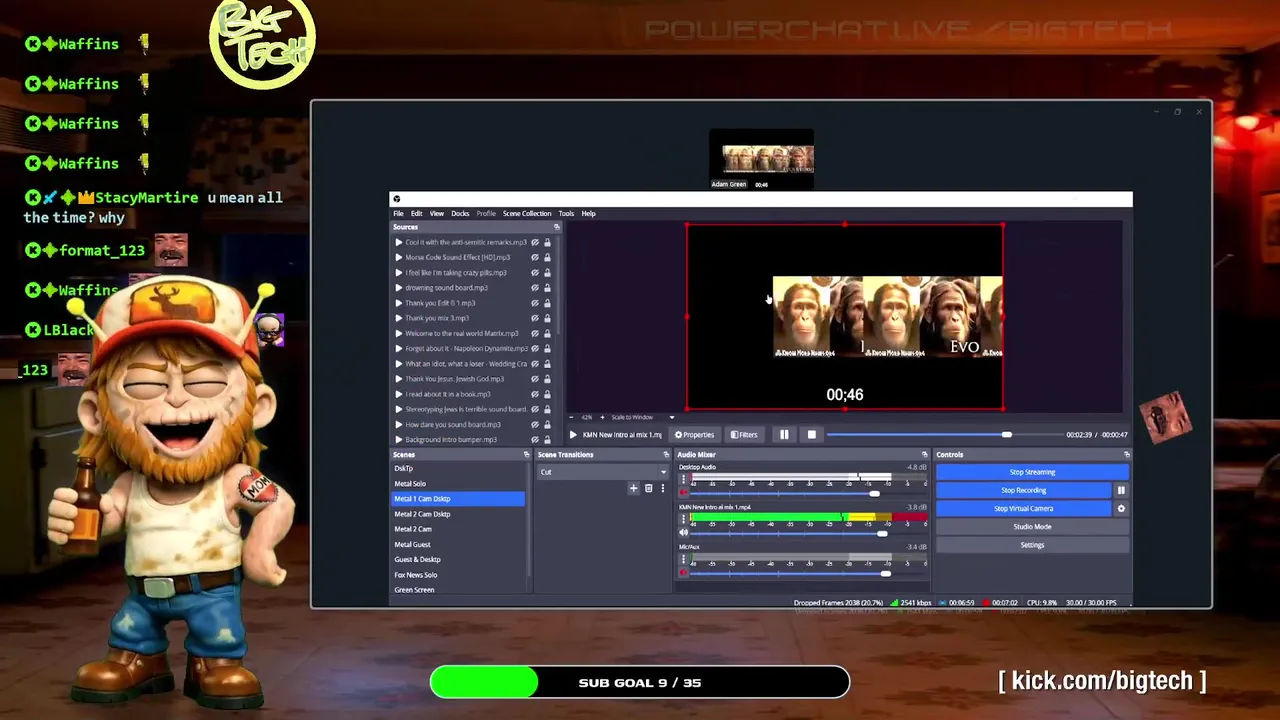
Task: Open the Cut transition dropdown
Action: coord(603,472)
